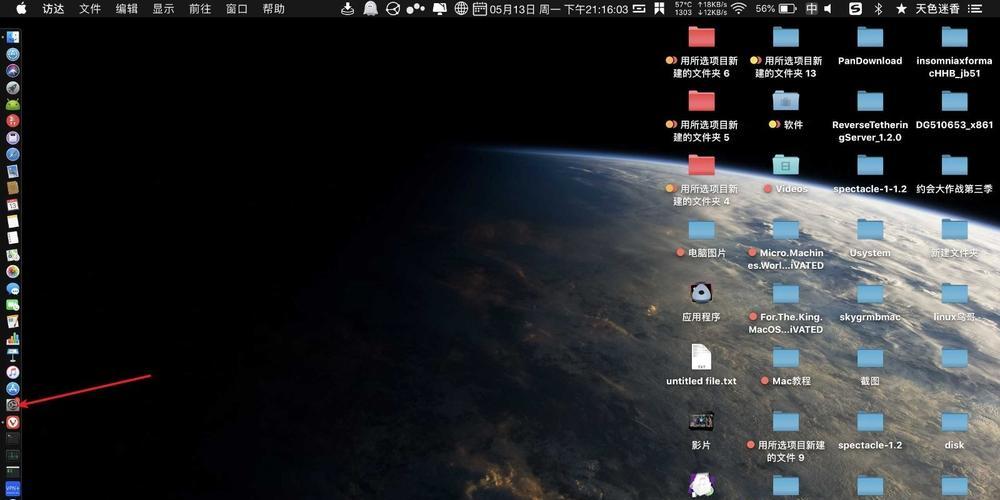Open Vivaldi red V icon in Dock
The image size is (1000, 500).
coord(13,422)
